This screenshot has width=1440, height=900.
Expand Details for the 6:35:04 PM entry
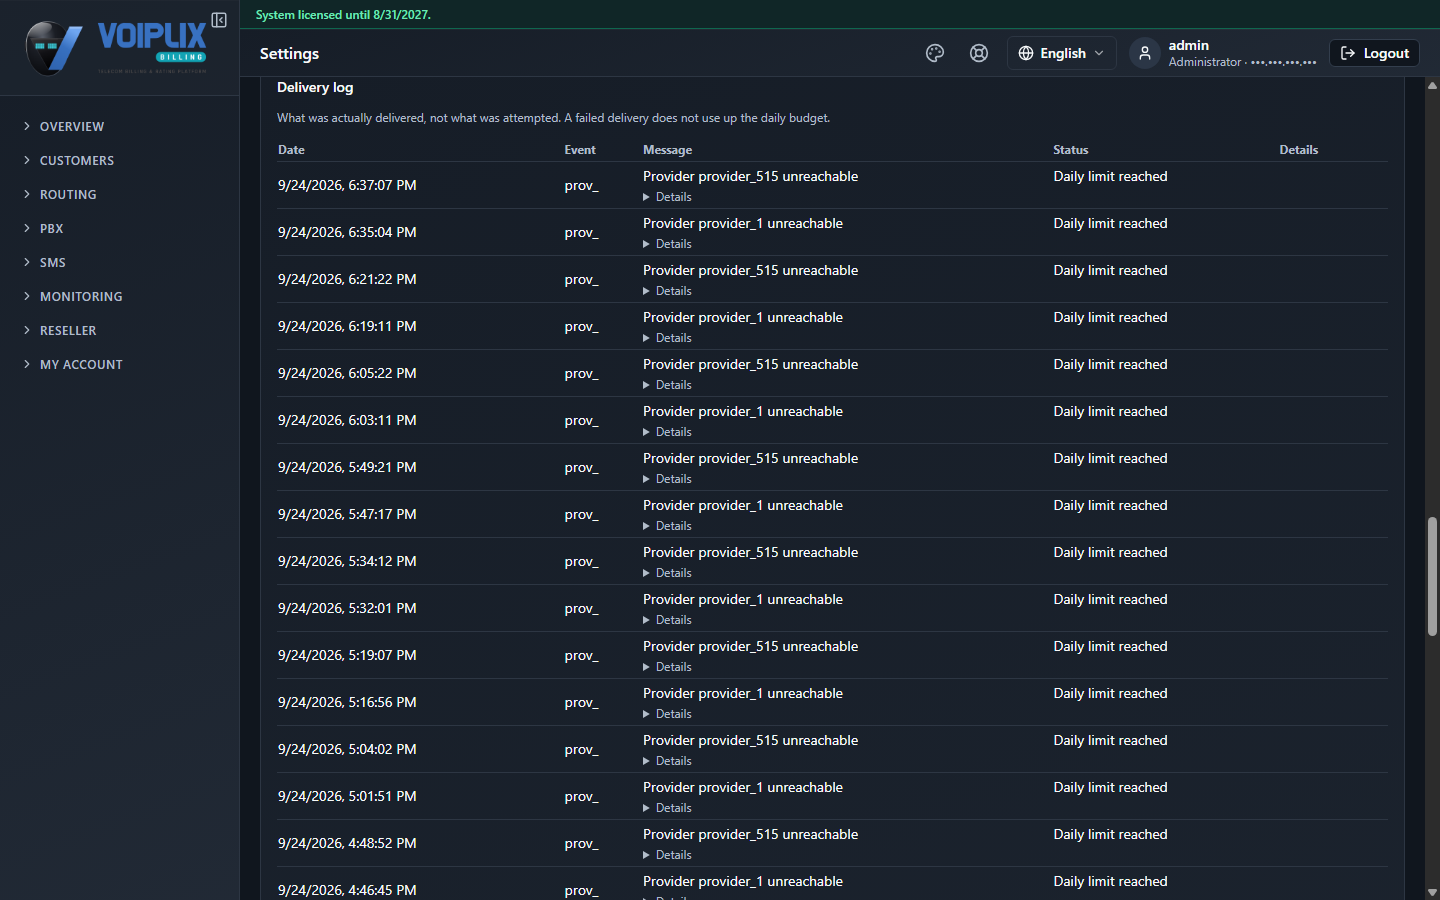(x=667, y=244)
